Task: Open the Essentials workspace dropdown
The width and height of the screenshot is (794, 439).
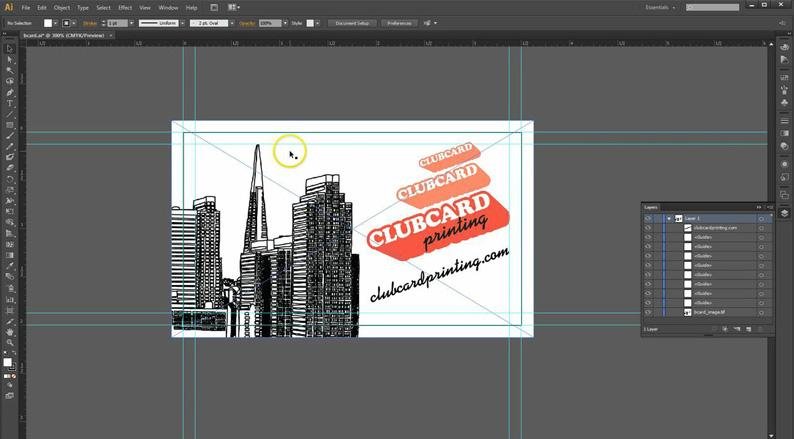Action: 660,7
